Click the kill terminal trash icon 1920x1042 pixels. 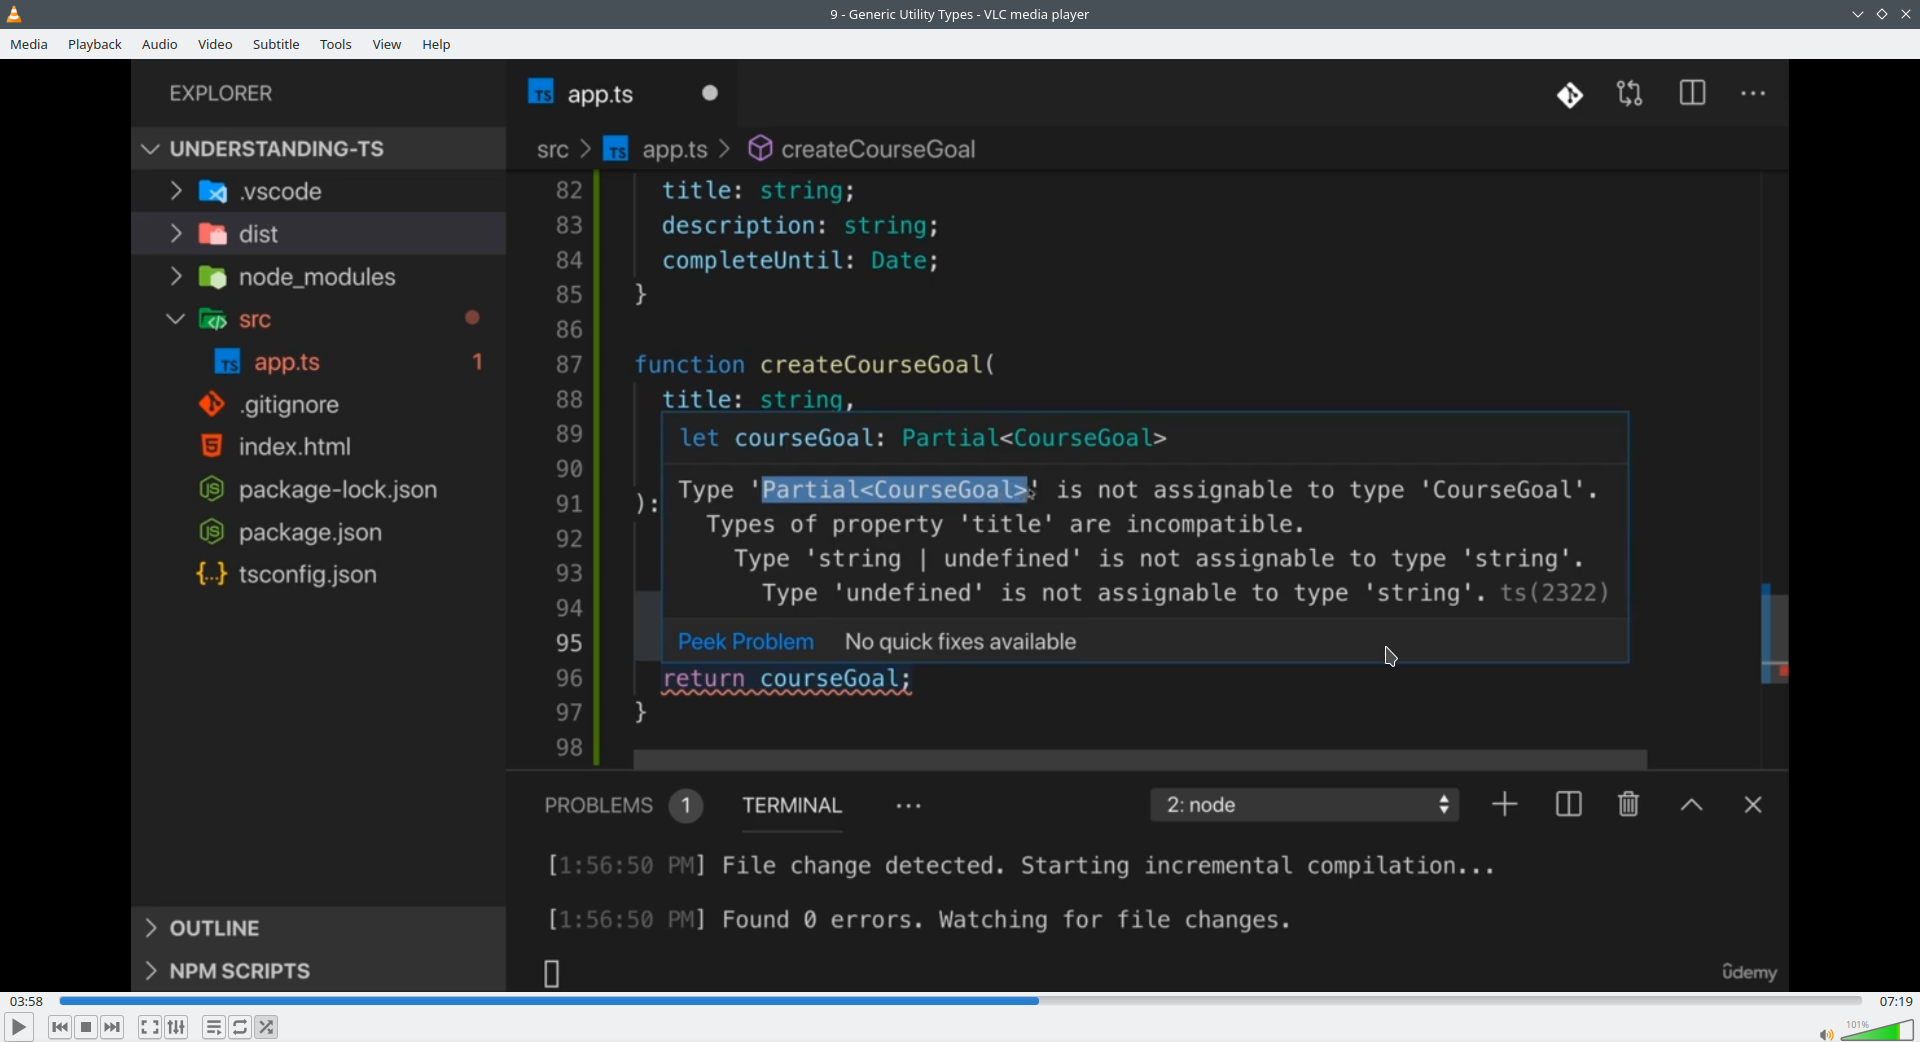click(1629, 804)
